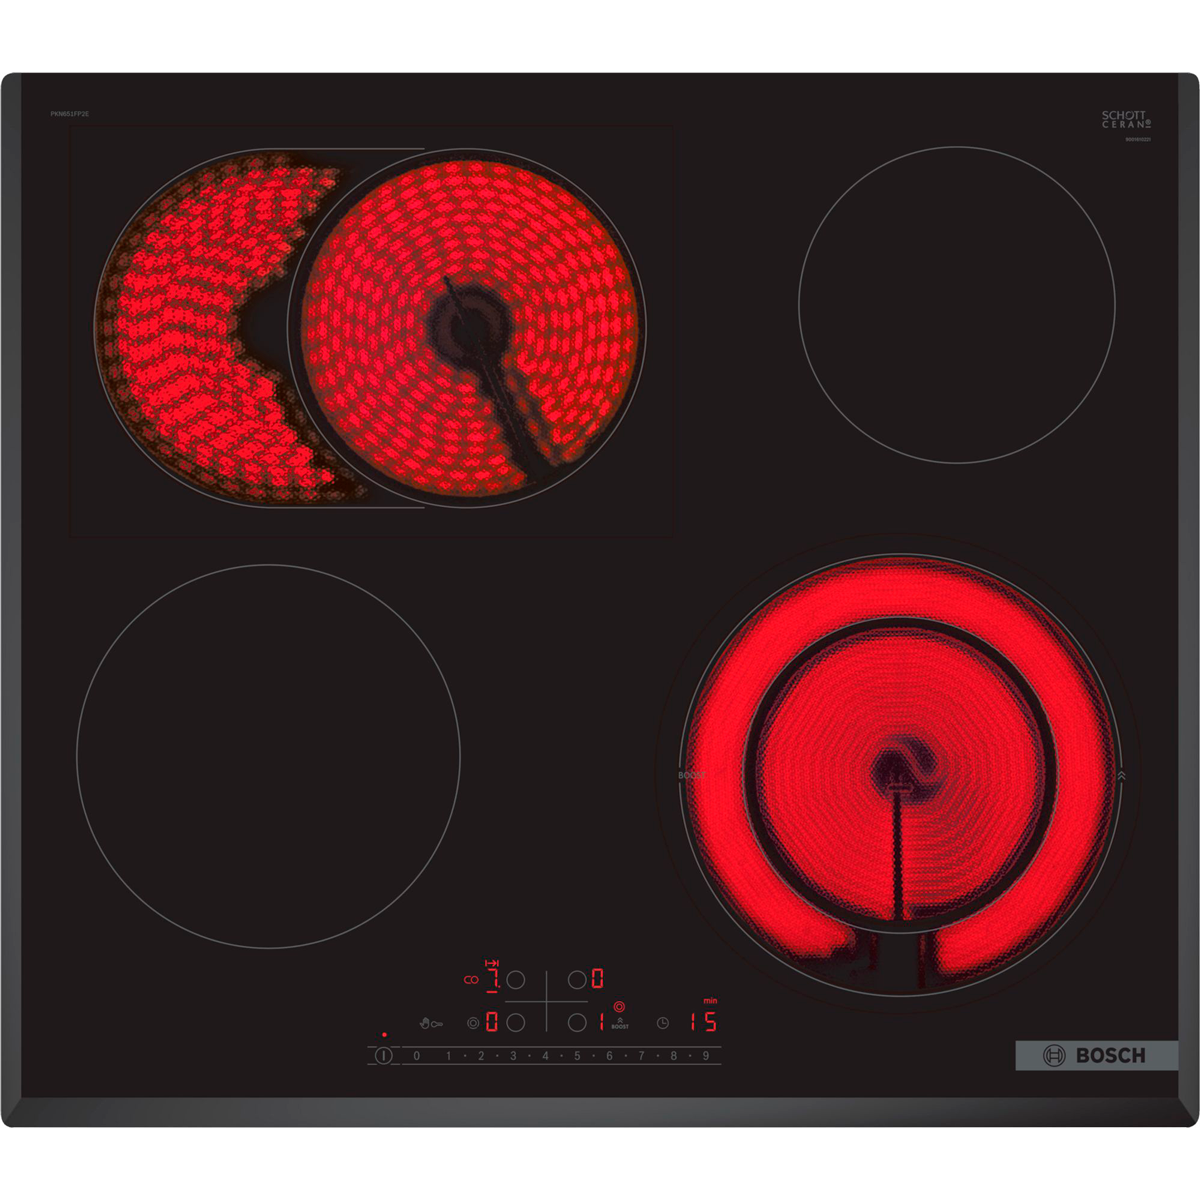Set power level 2 on the slider
The width and height of the screenshot is (1200, 1200).
coord(481,1056)
